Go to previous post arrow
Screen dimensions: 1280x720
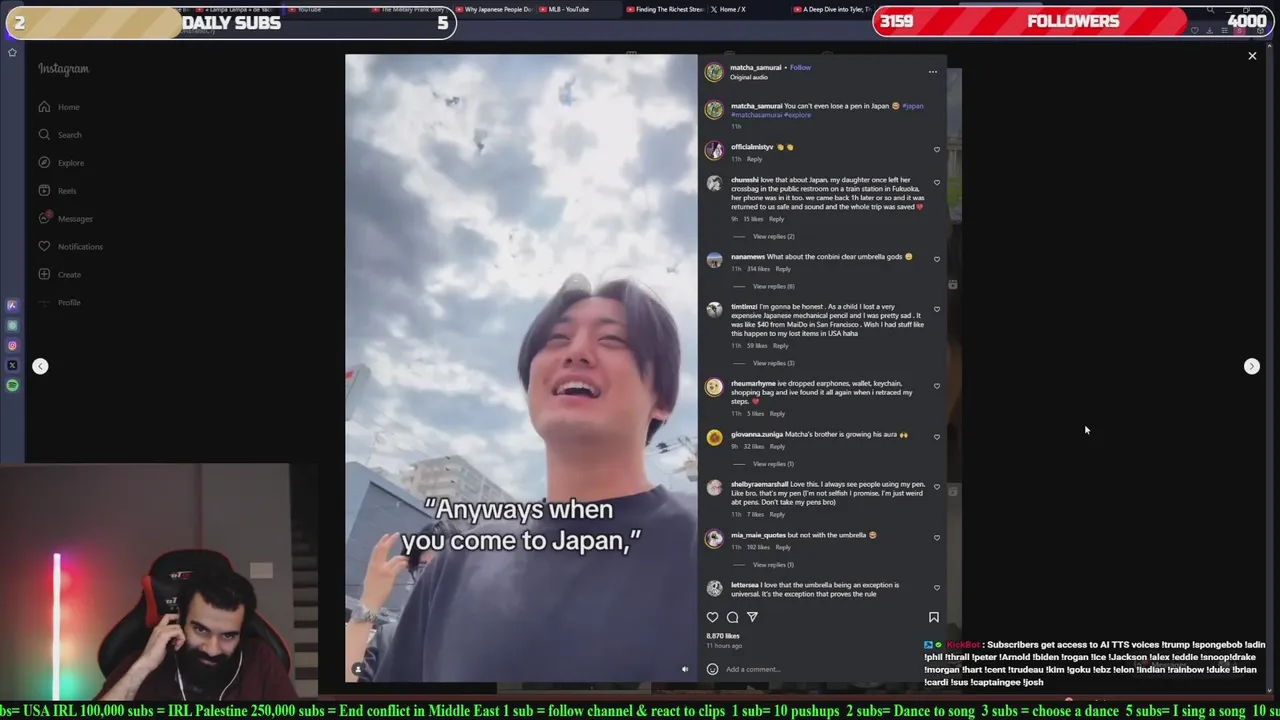[40, 366]
